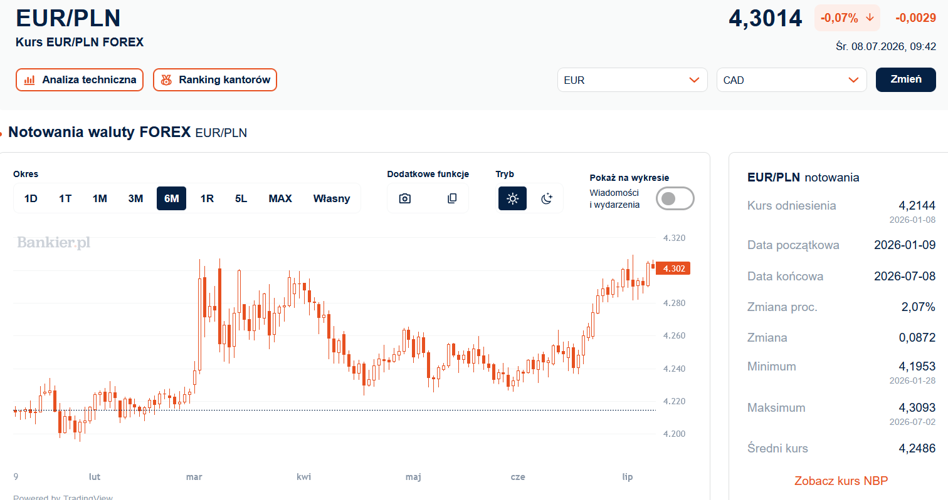Click the Minimum value 4,1953

[917, 366]
